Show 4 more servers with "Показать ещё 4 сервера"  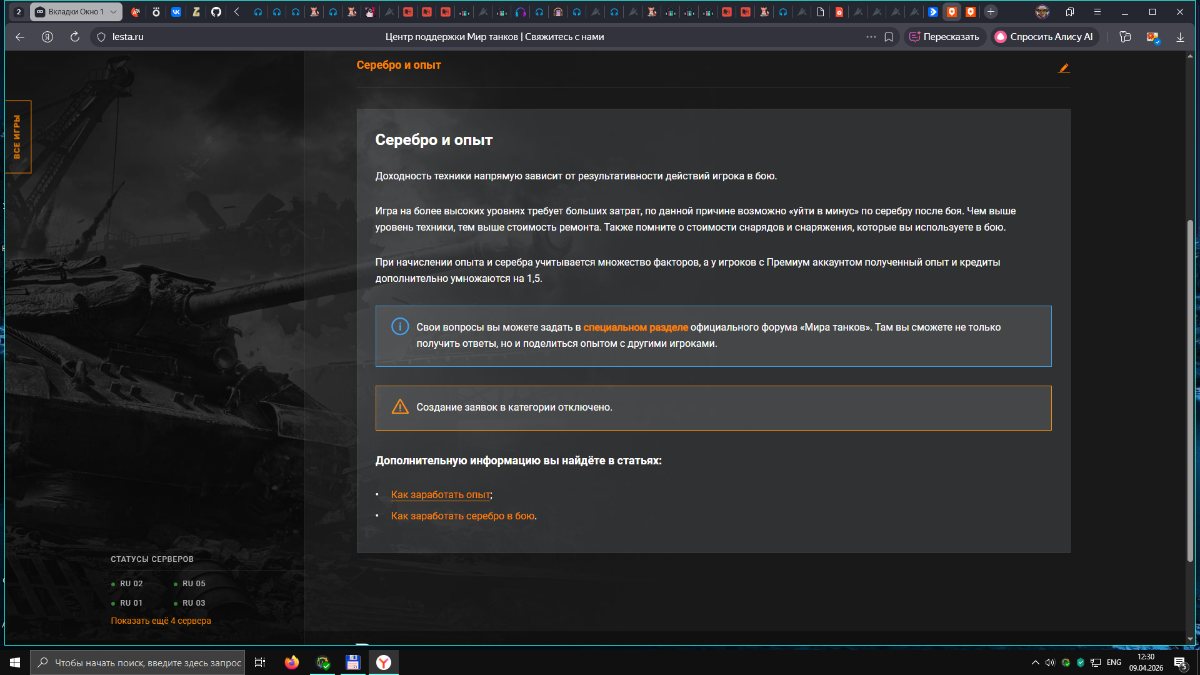click(161, 621)
